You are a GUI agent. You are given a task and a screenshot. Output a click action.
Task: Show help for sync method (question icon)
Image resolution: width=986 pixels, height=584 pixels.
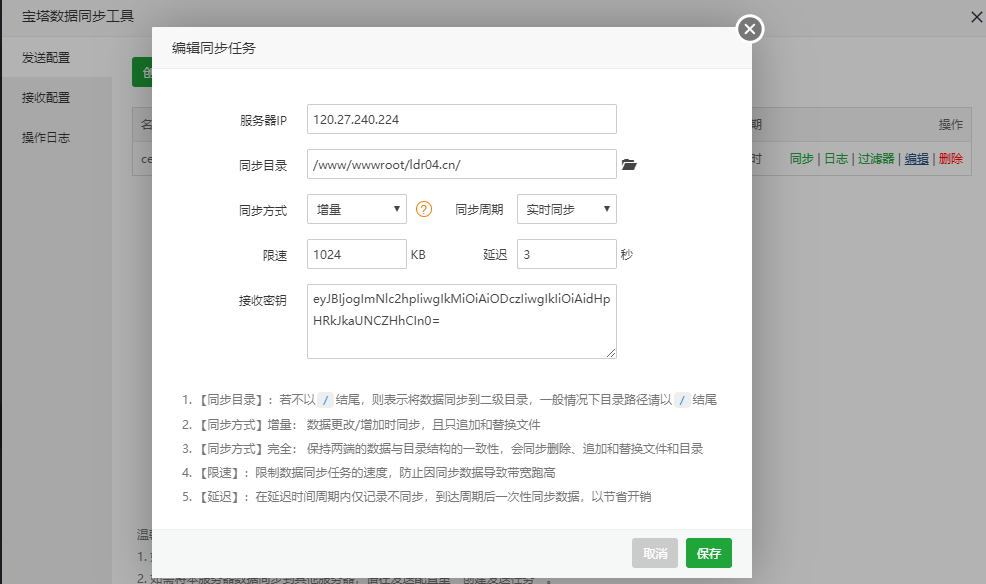click(424, 209)
